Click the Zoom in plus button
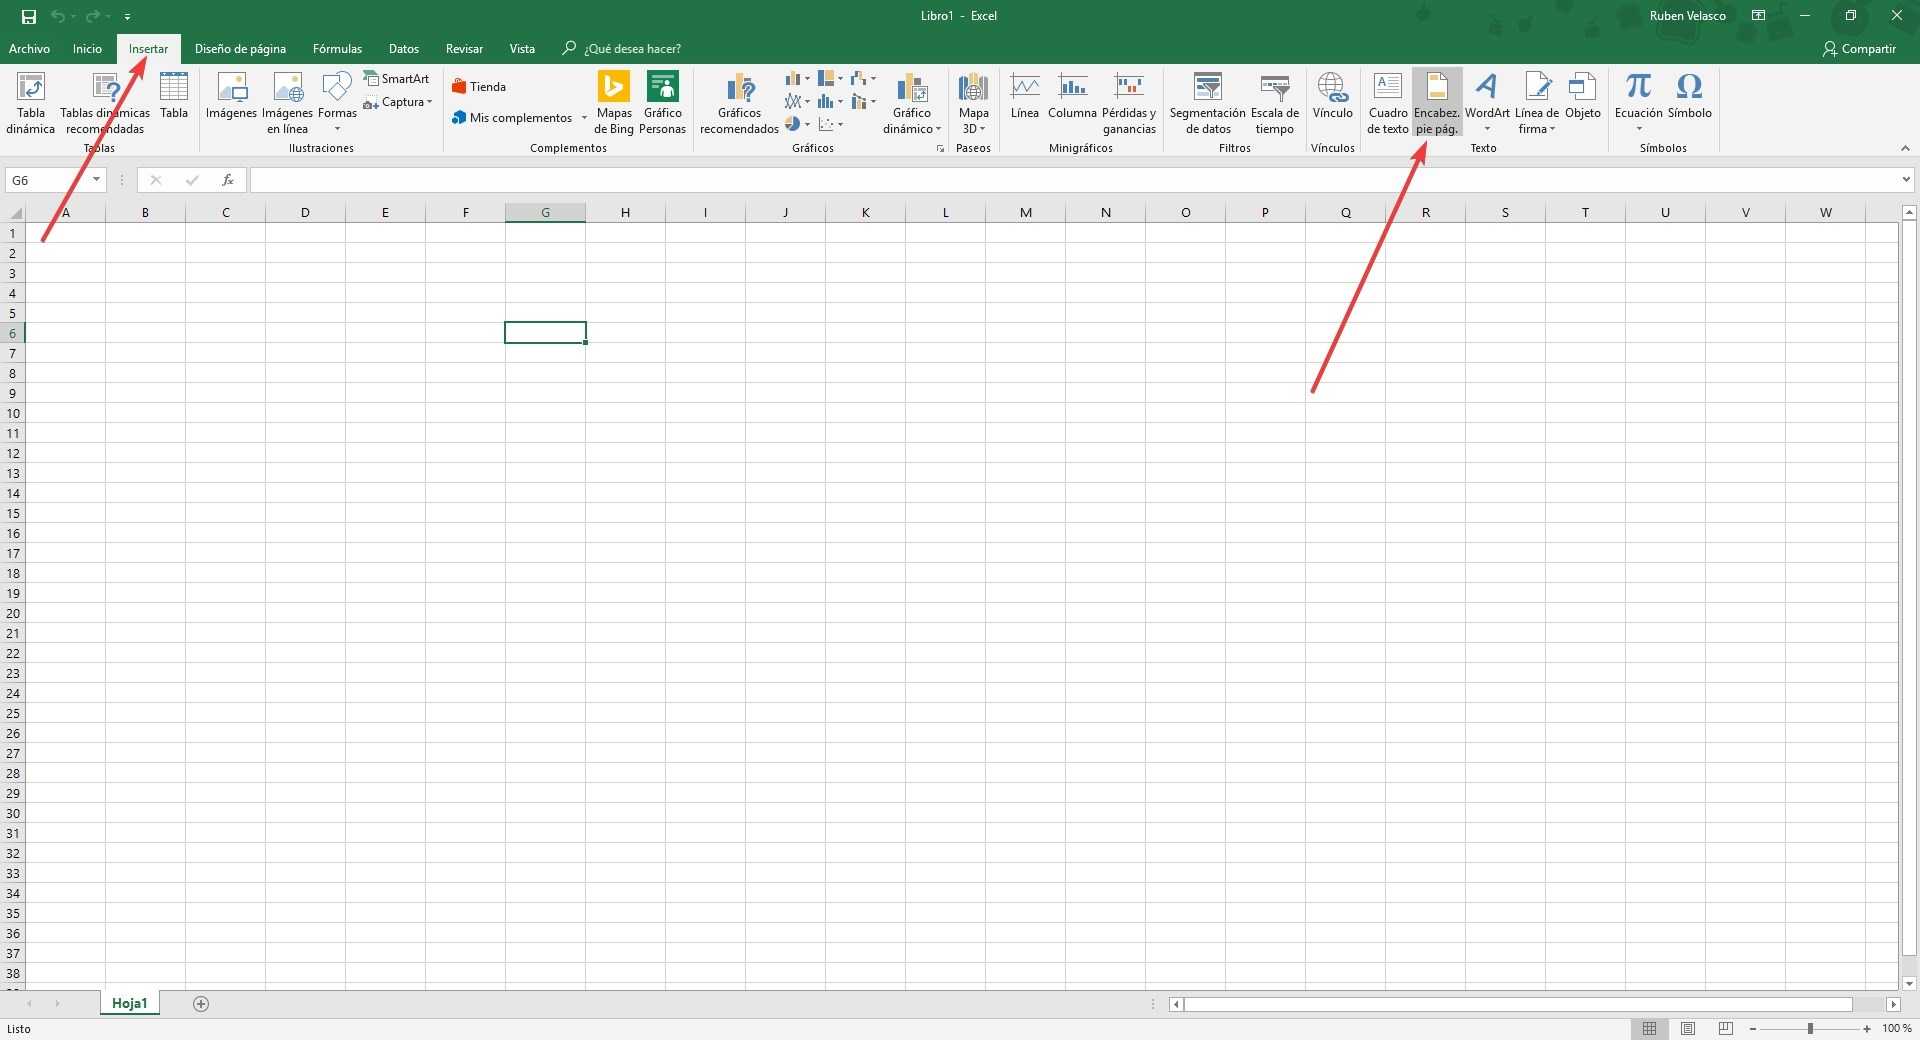Screen dimensions: 1920x1040 [1867, 1029]
